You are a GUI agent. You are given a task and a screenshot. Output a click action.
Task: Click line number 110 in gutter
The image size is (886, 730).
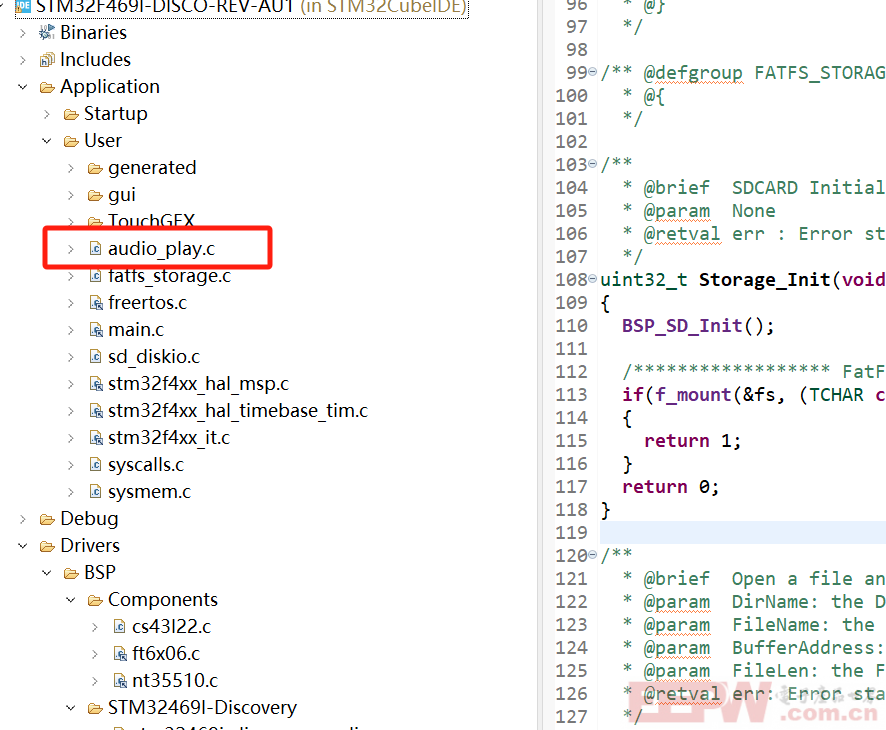[571, 326]
